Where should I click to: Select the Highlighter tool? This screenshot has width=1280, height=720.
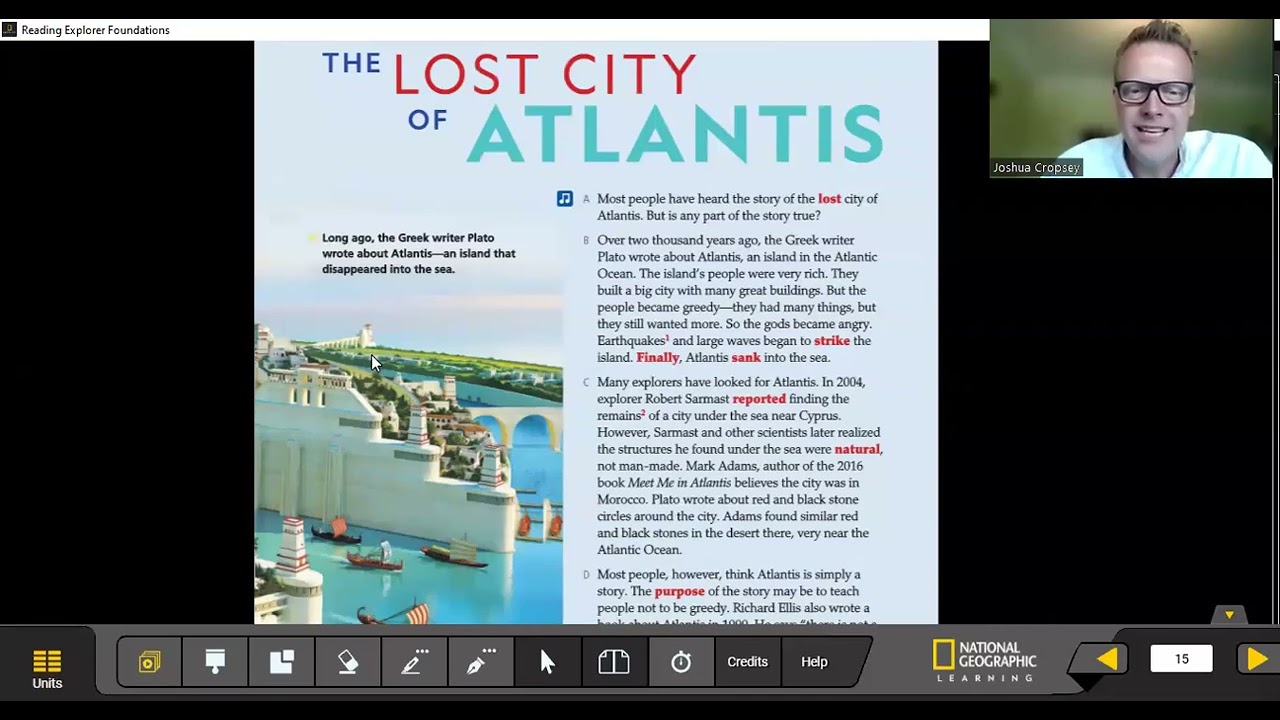[x=414, y=662]
